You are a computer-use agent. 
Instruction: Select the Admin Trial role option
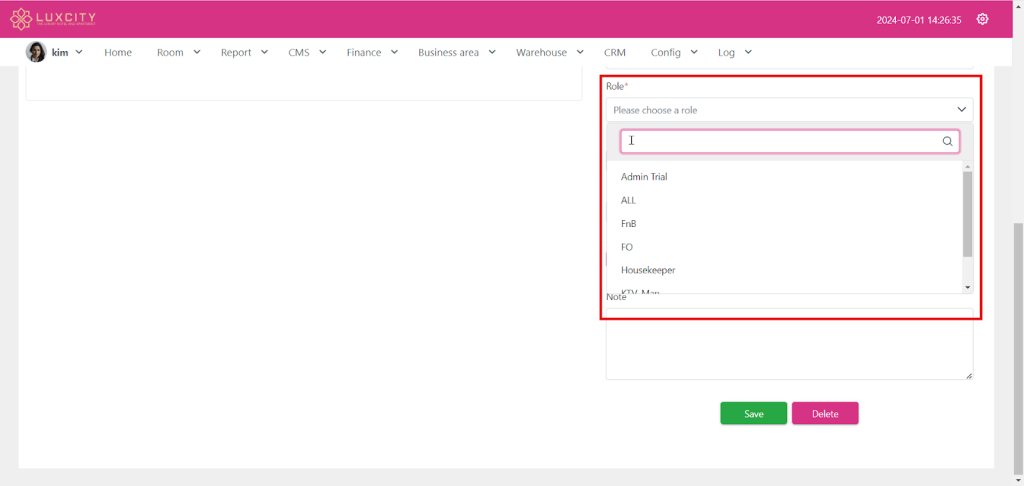644,177
